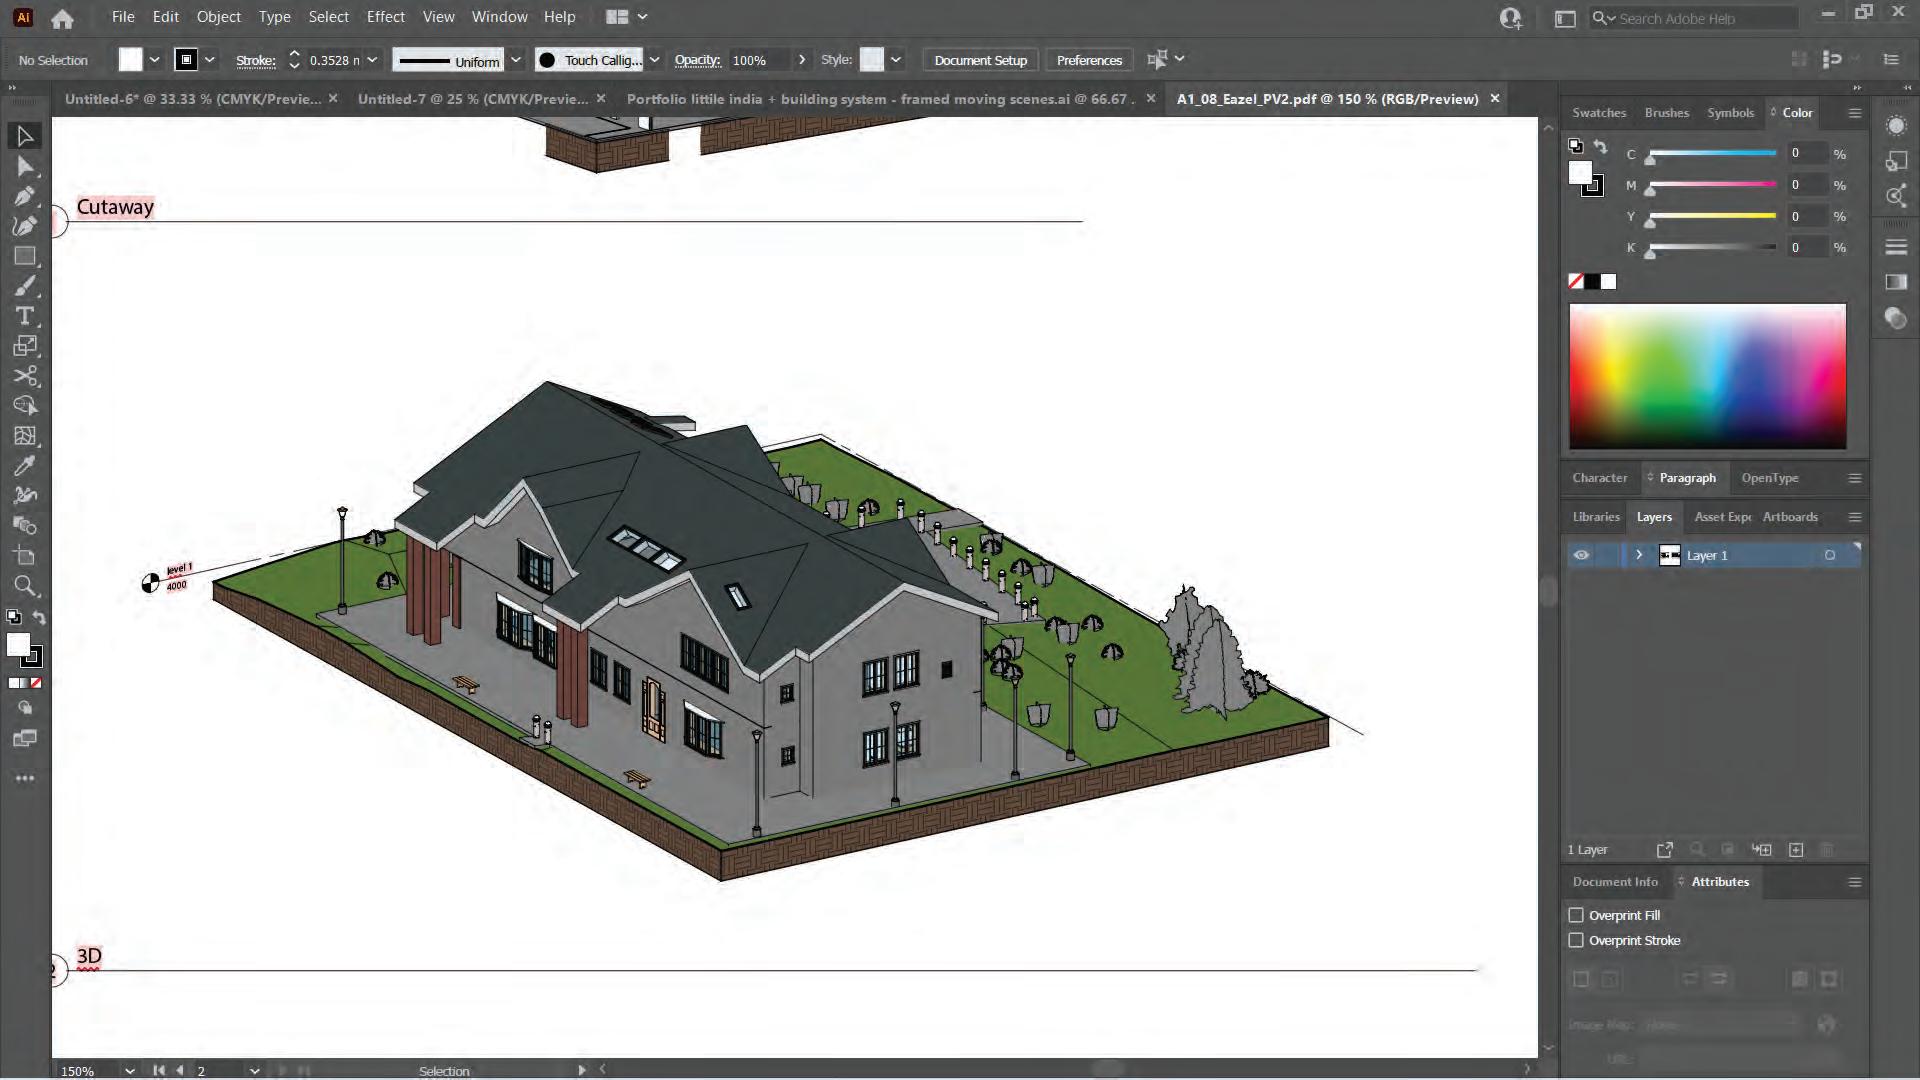The width and height of the screenshot is (1920, 1080).
Task: Choose the Type tool
Action: point(25,316)
